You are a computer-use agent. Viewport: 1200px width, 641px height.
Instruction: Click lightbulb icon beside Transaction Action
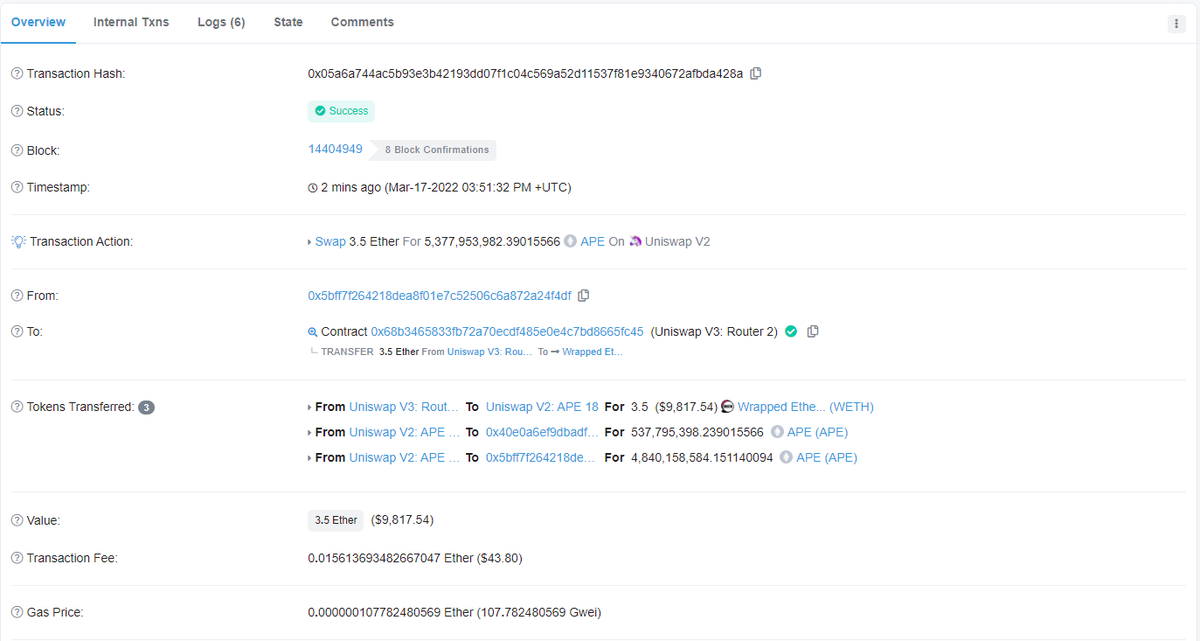[x=18, y=242]
